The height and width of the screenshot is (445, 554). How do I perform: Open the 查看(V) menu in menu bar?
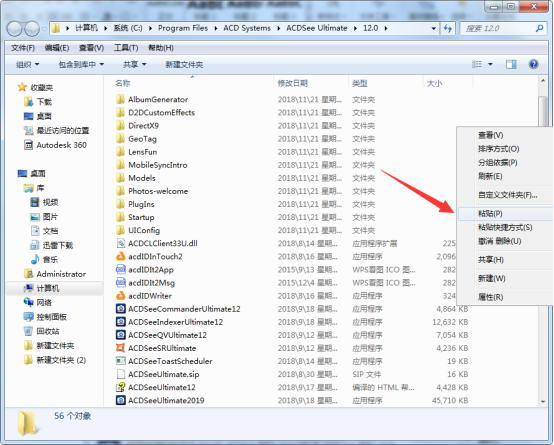coord(92,48)
